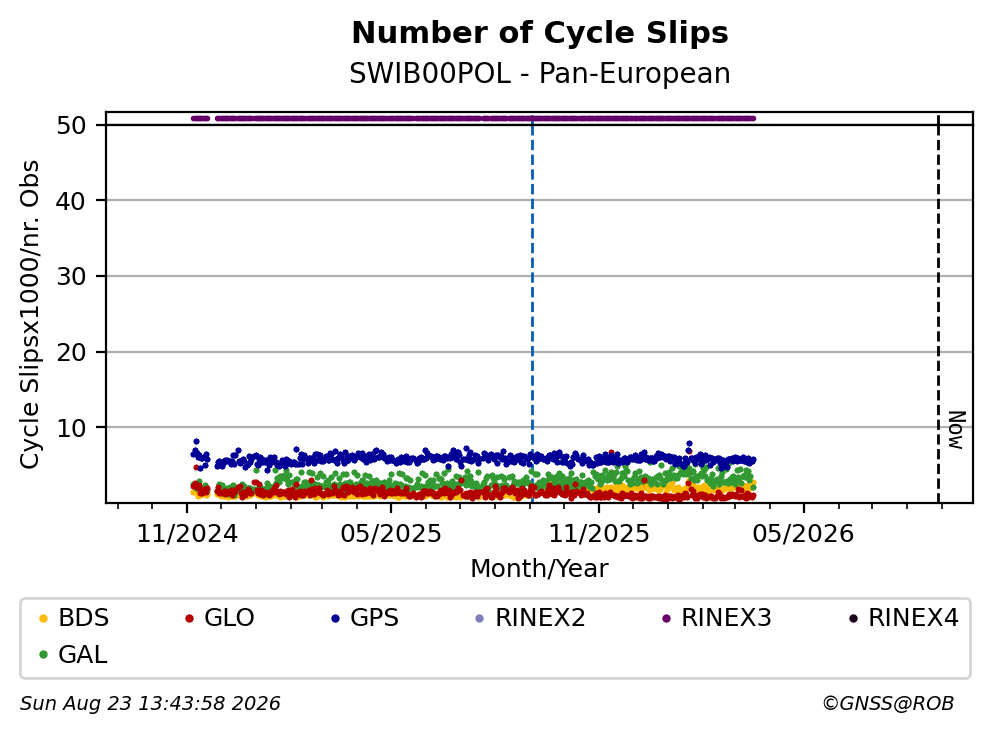Click the RINEX2 legend label
Viewport: 993px width, 734px height.
click(x=540, y=617)
